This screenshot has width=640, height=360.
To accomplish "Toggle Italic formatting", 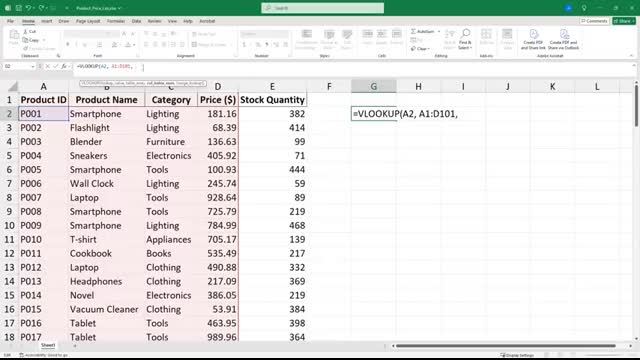I will tap(76, 44).
